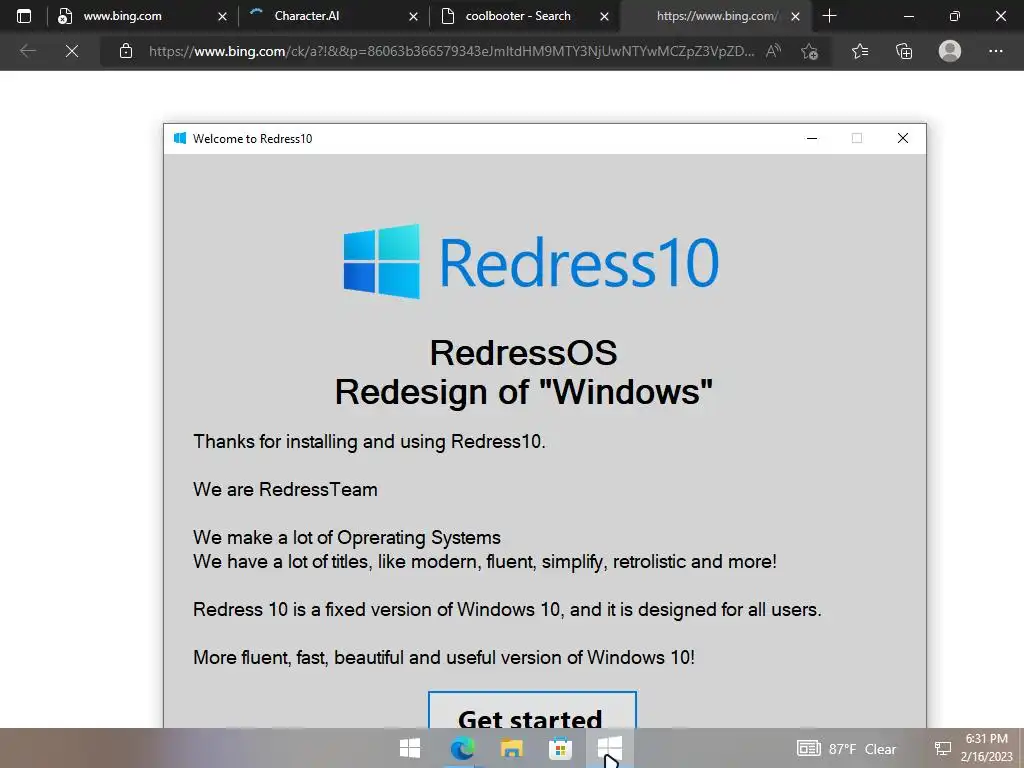Open the browser profile avatar
Viewport: 1024px width, 768px height.
coord(950,51)
